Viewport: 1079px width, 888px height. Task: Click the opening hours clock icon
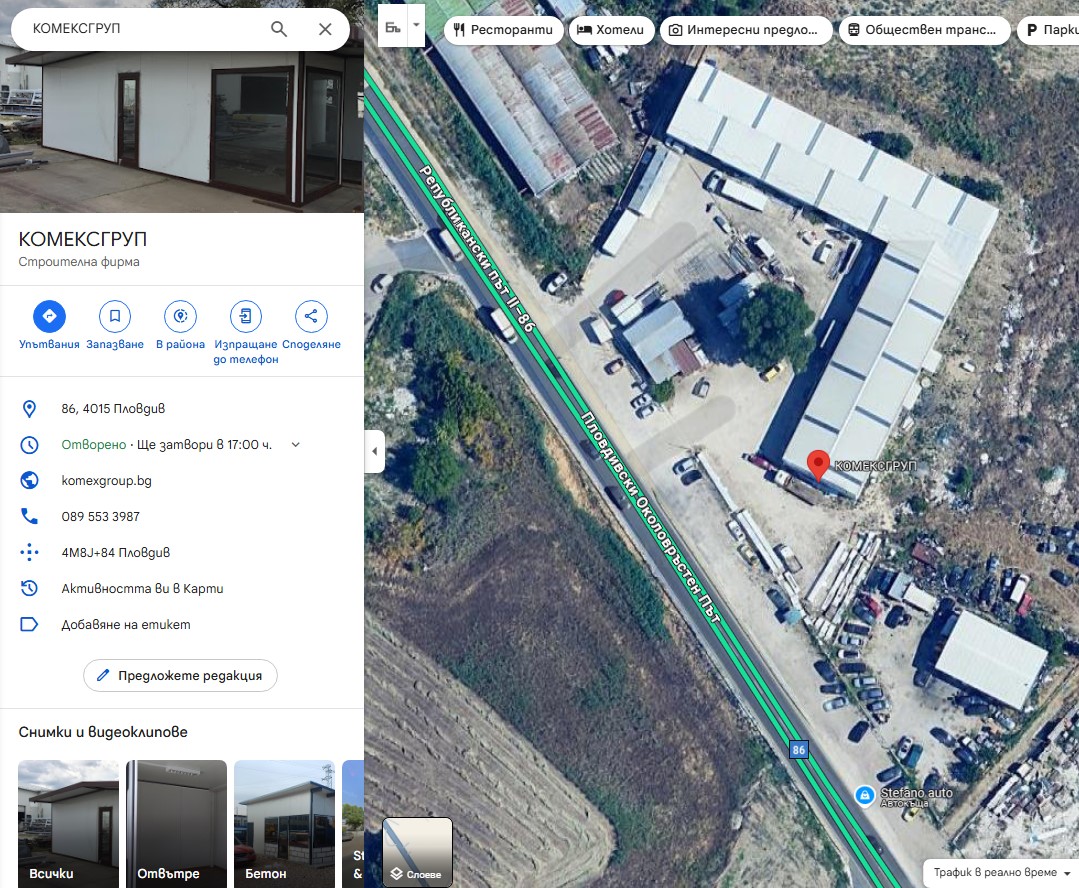point(29,445)
